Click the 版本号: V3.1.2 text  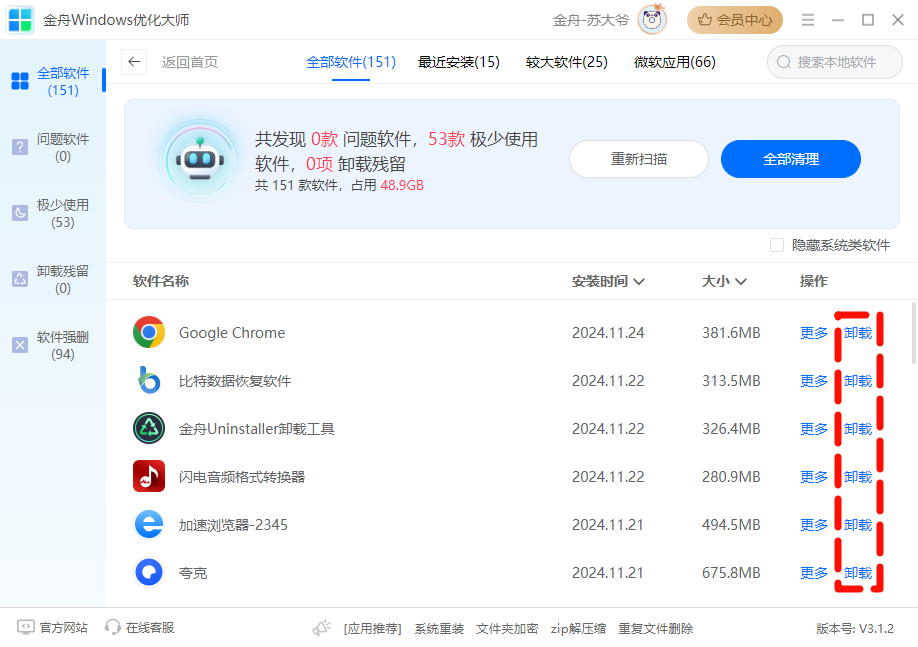coord(855,628)
